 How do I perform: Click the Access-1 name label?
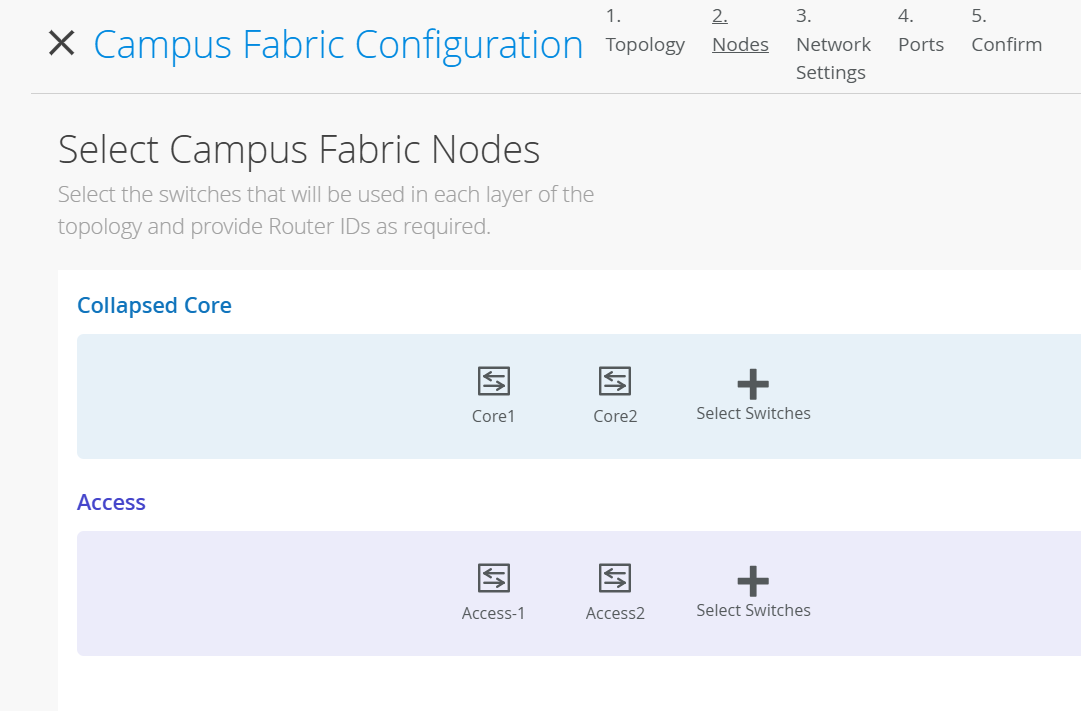pos(493,613)
